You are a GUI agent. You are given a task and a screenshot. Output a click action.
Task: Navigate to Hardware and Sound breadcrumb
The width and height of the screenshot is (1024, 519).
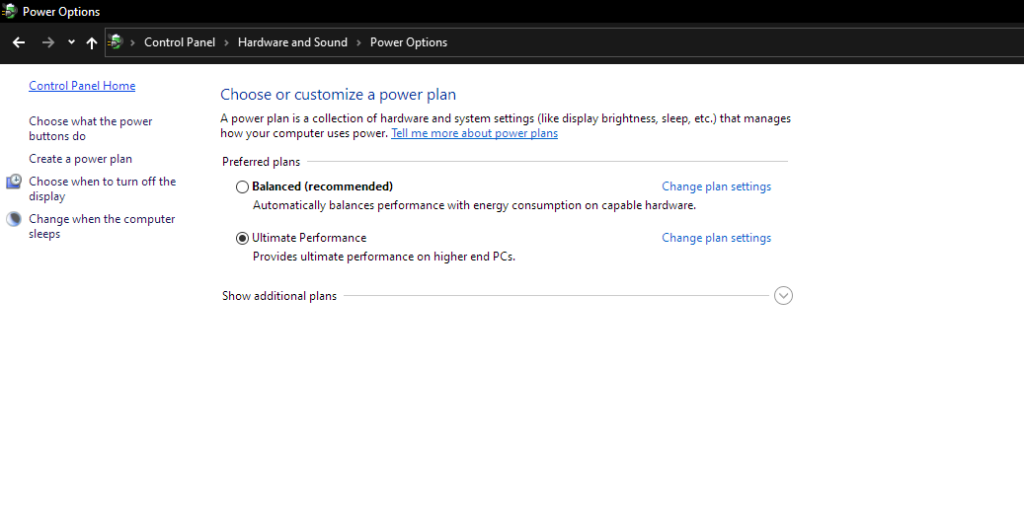pyautogui.click(x=293, y=42)
